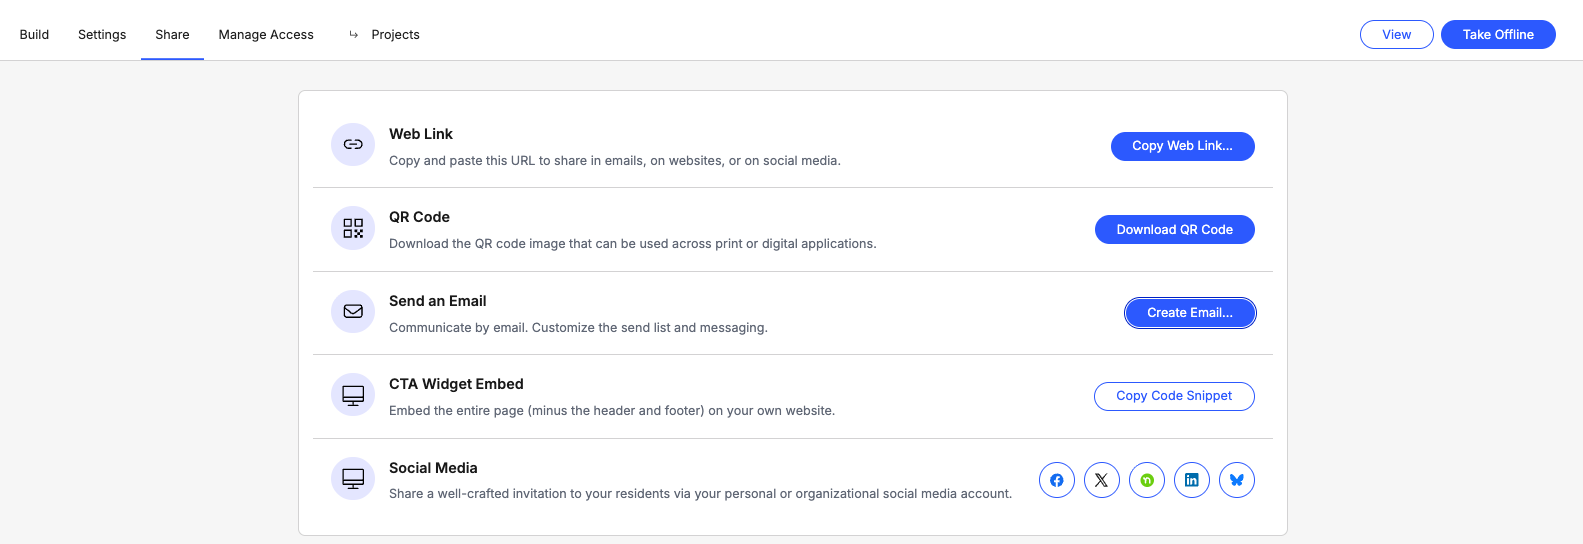Viewport: 1583px width, 544px height.
Task: Click Copy Web Link button
Action: [1182, 146]
